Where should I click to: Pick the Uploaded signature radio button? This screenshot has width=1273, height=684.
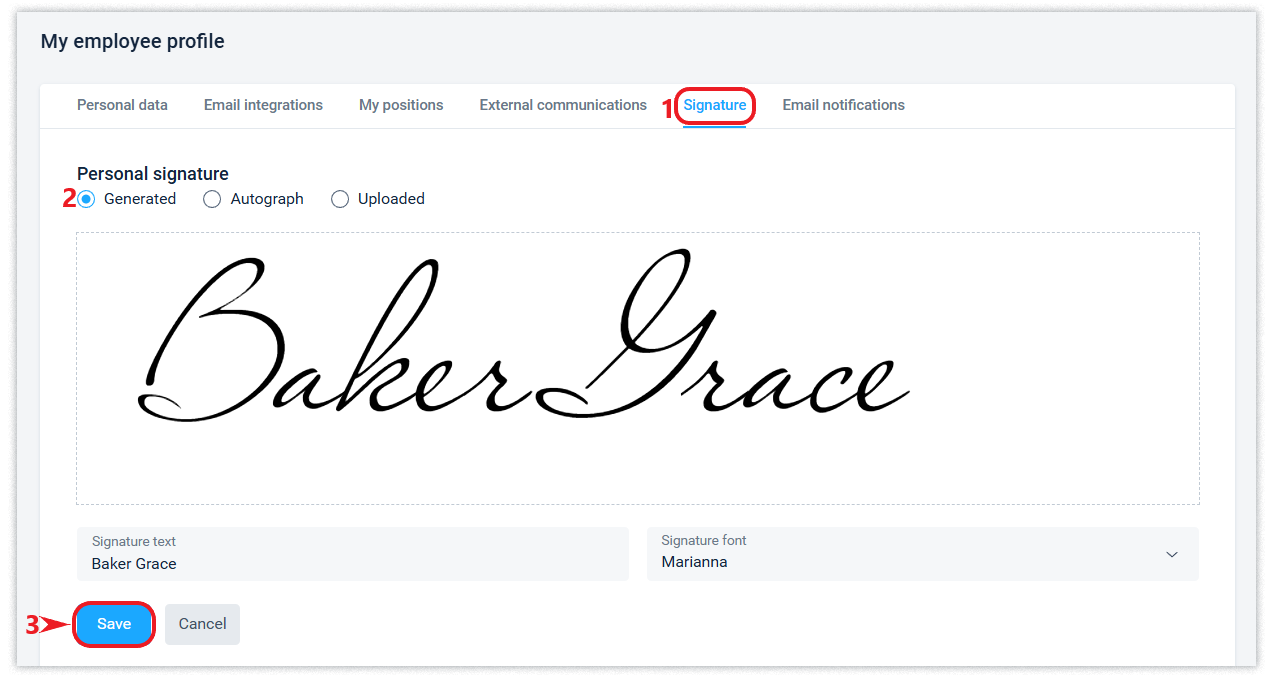tap(340, 199)
